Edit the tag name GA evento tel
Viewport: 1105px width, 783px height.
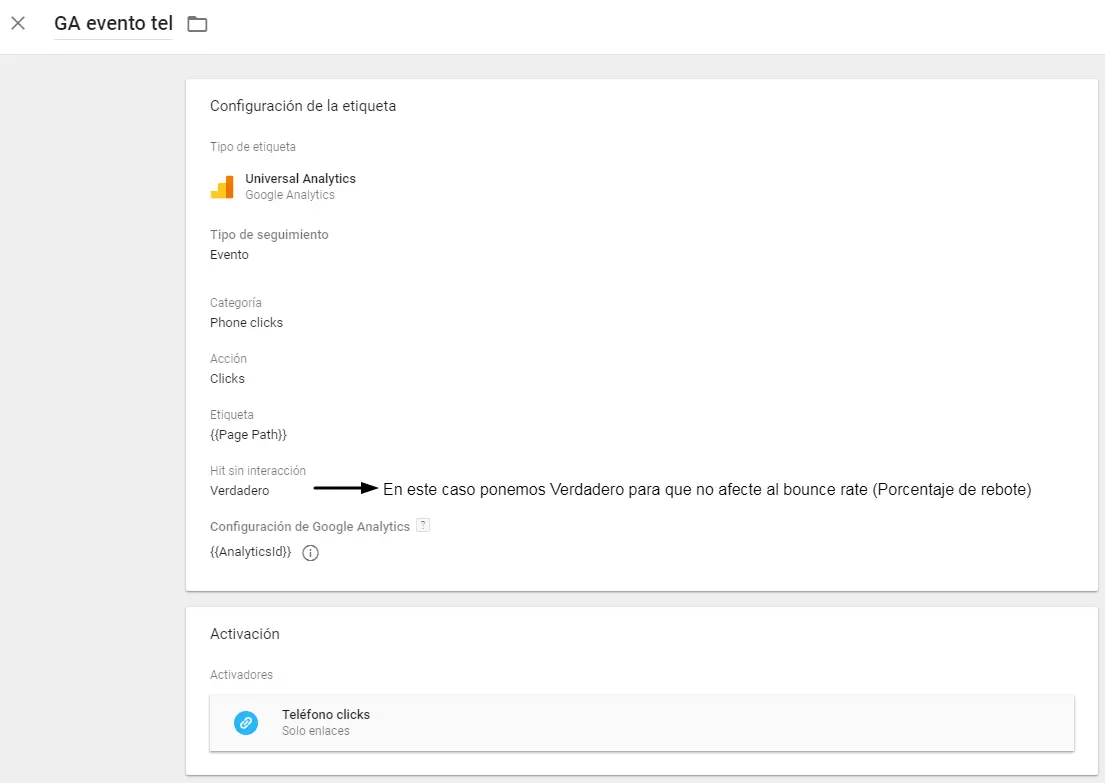coord(113,23)
